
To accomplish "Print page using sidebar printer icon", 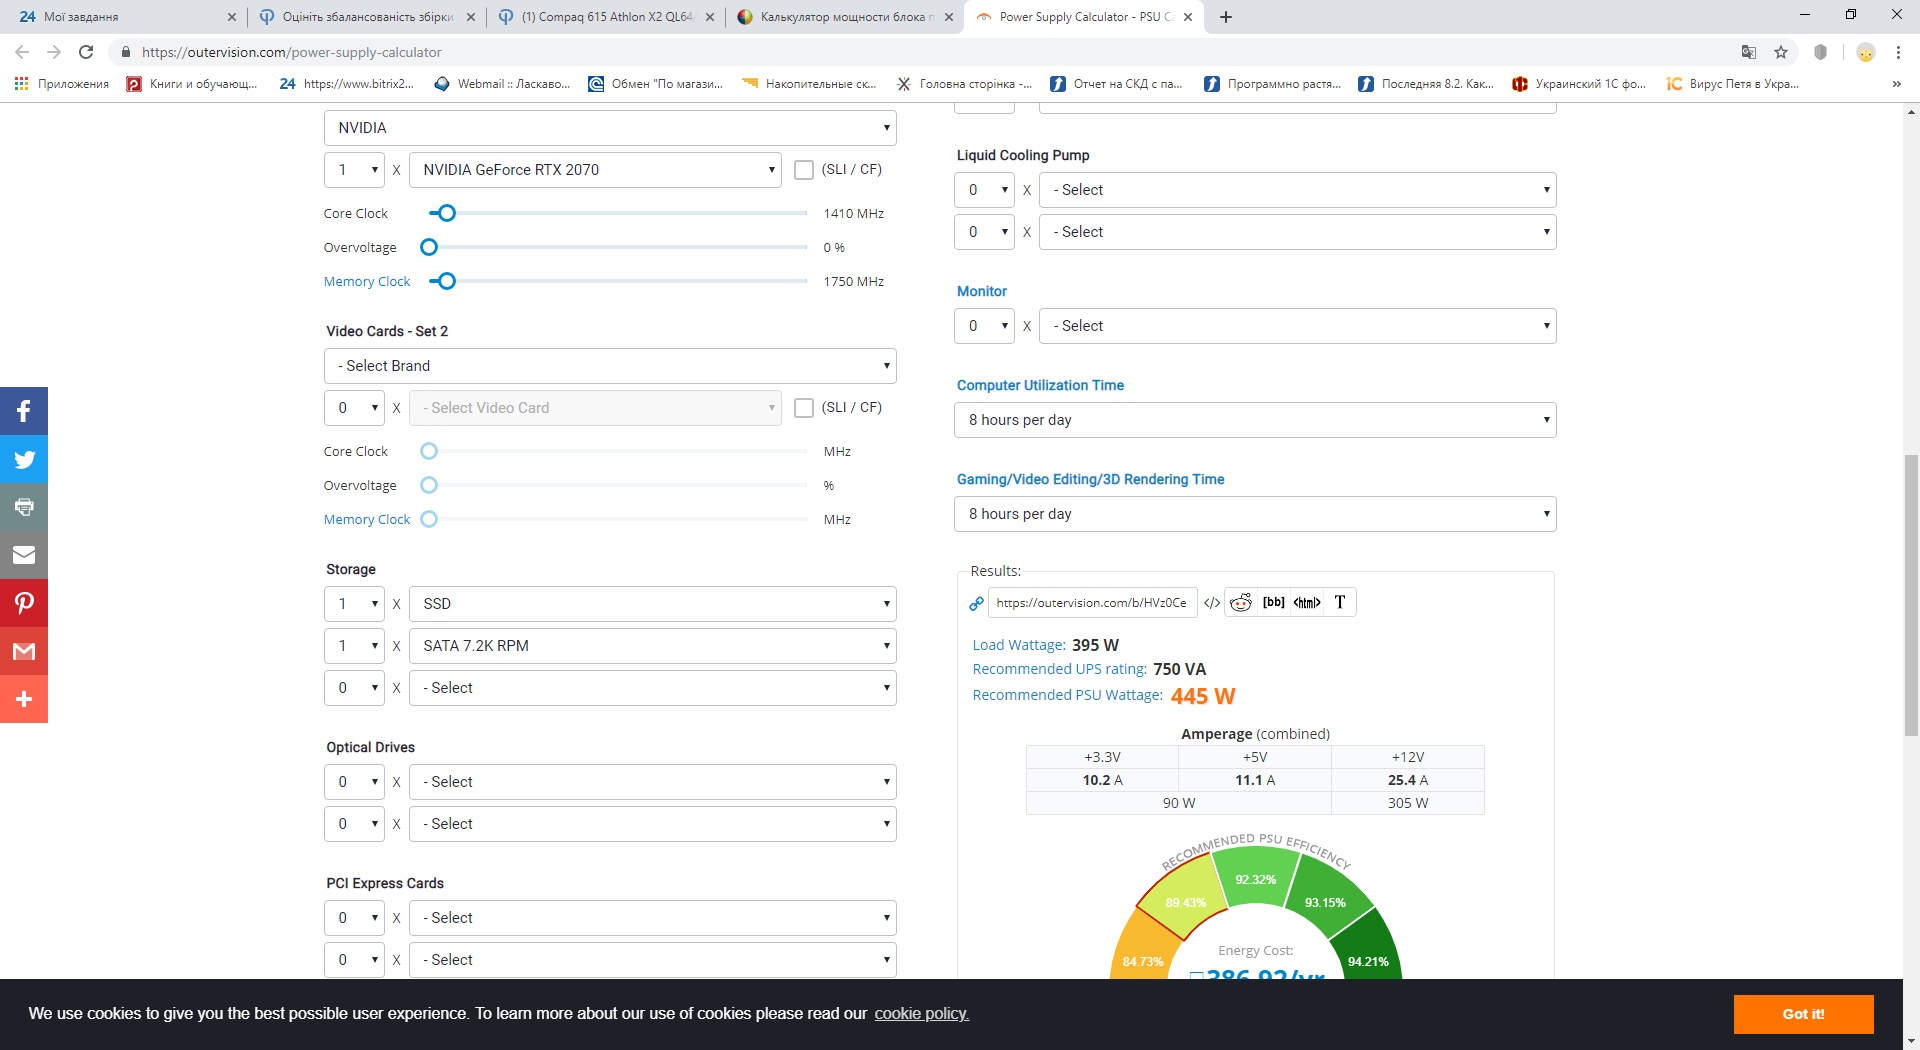I will tap(24, 507).
